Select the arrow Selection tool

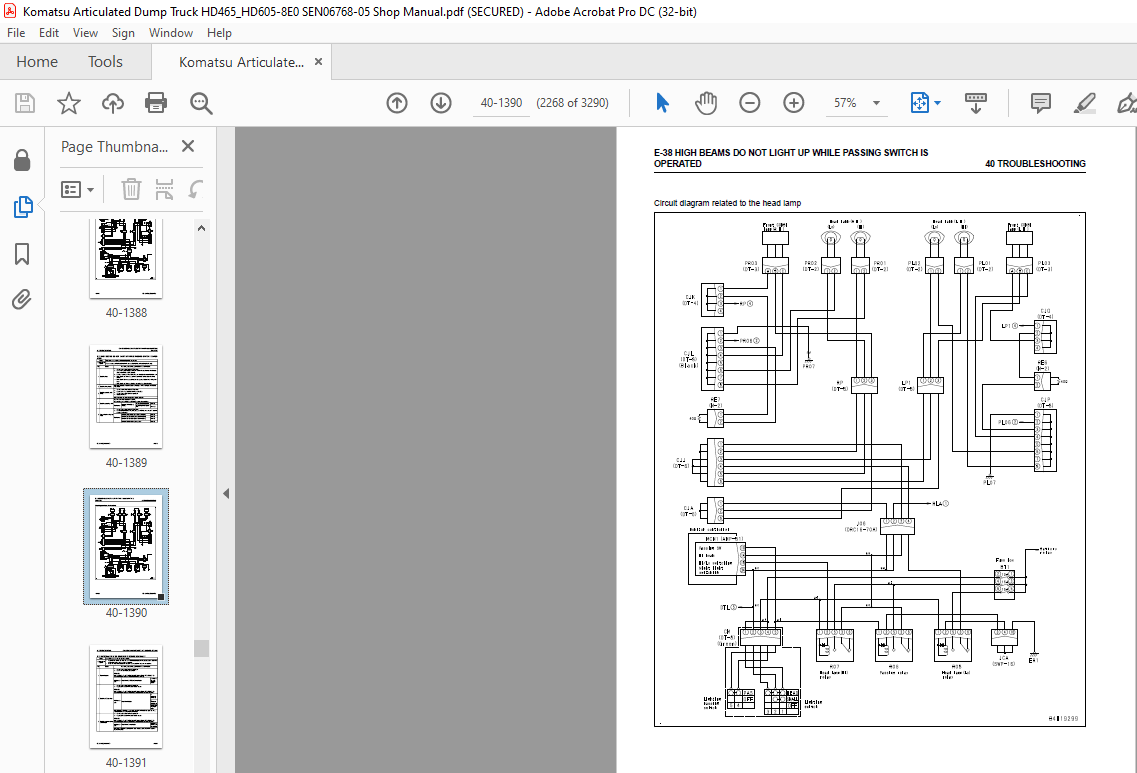[x=662, y=103]
